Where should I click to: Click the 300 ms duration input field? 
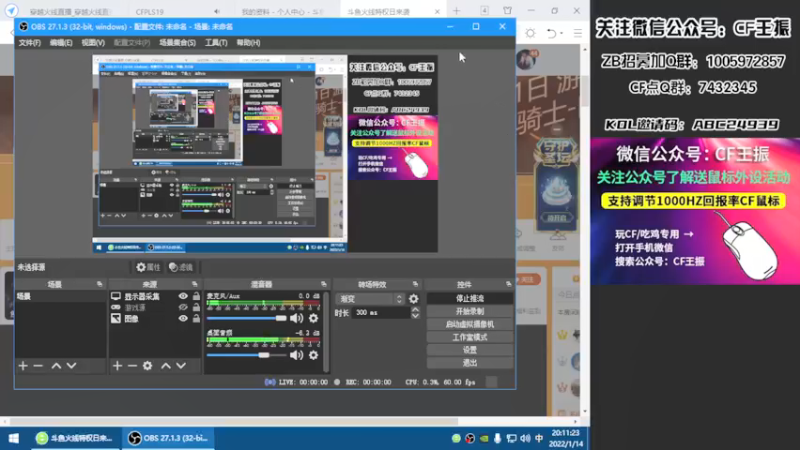[x=381, y=313]
